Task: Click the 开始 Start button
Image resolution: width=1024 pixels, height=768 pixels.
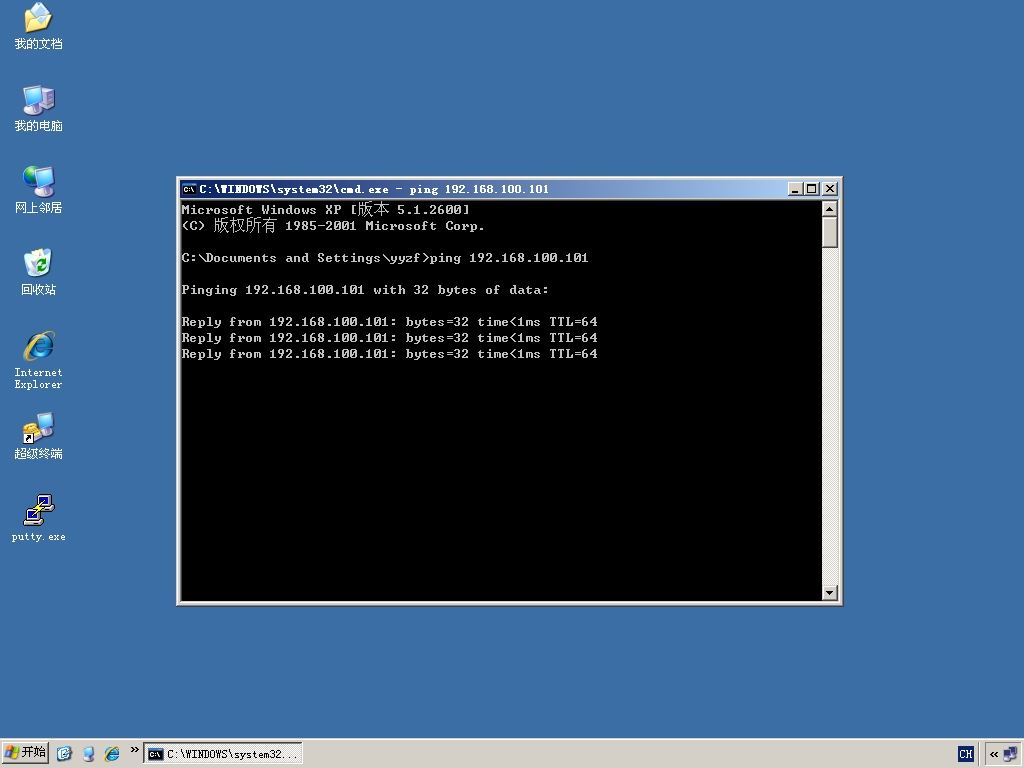Action: pyautogui.click(x=25, y=753)
